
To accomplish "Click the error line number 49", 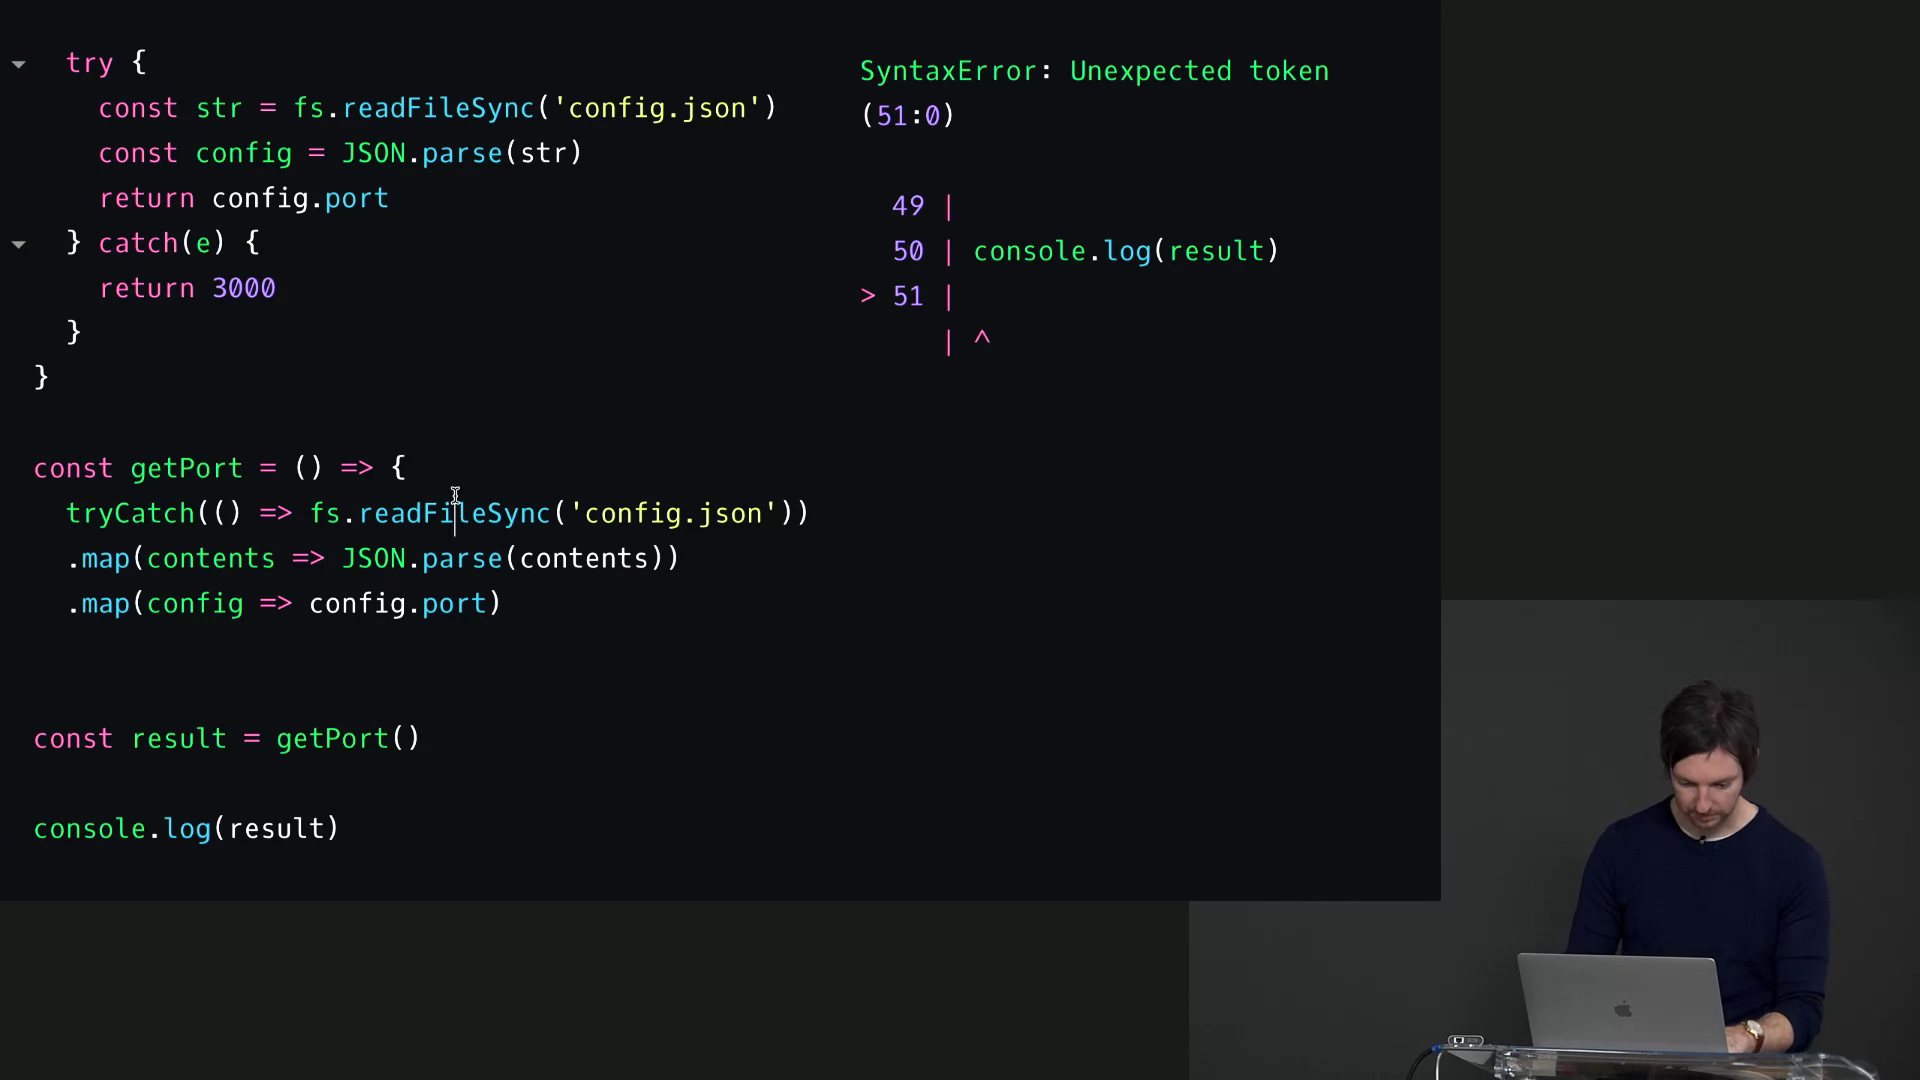I will click(908, 206).
